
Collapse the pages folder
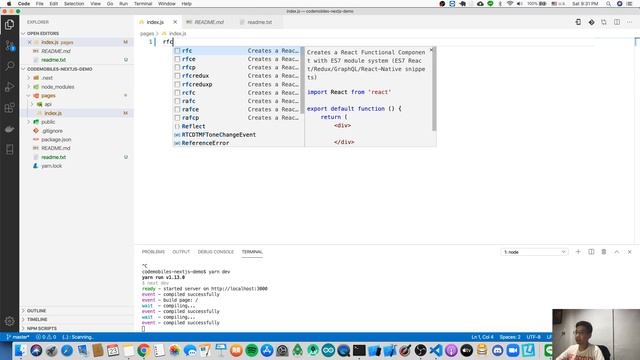tap(76, 96)
